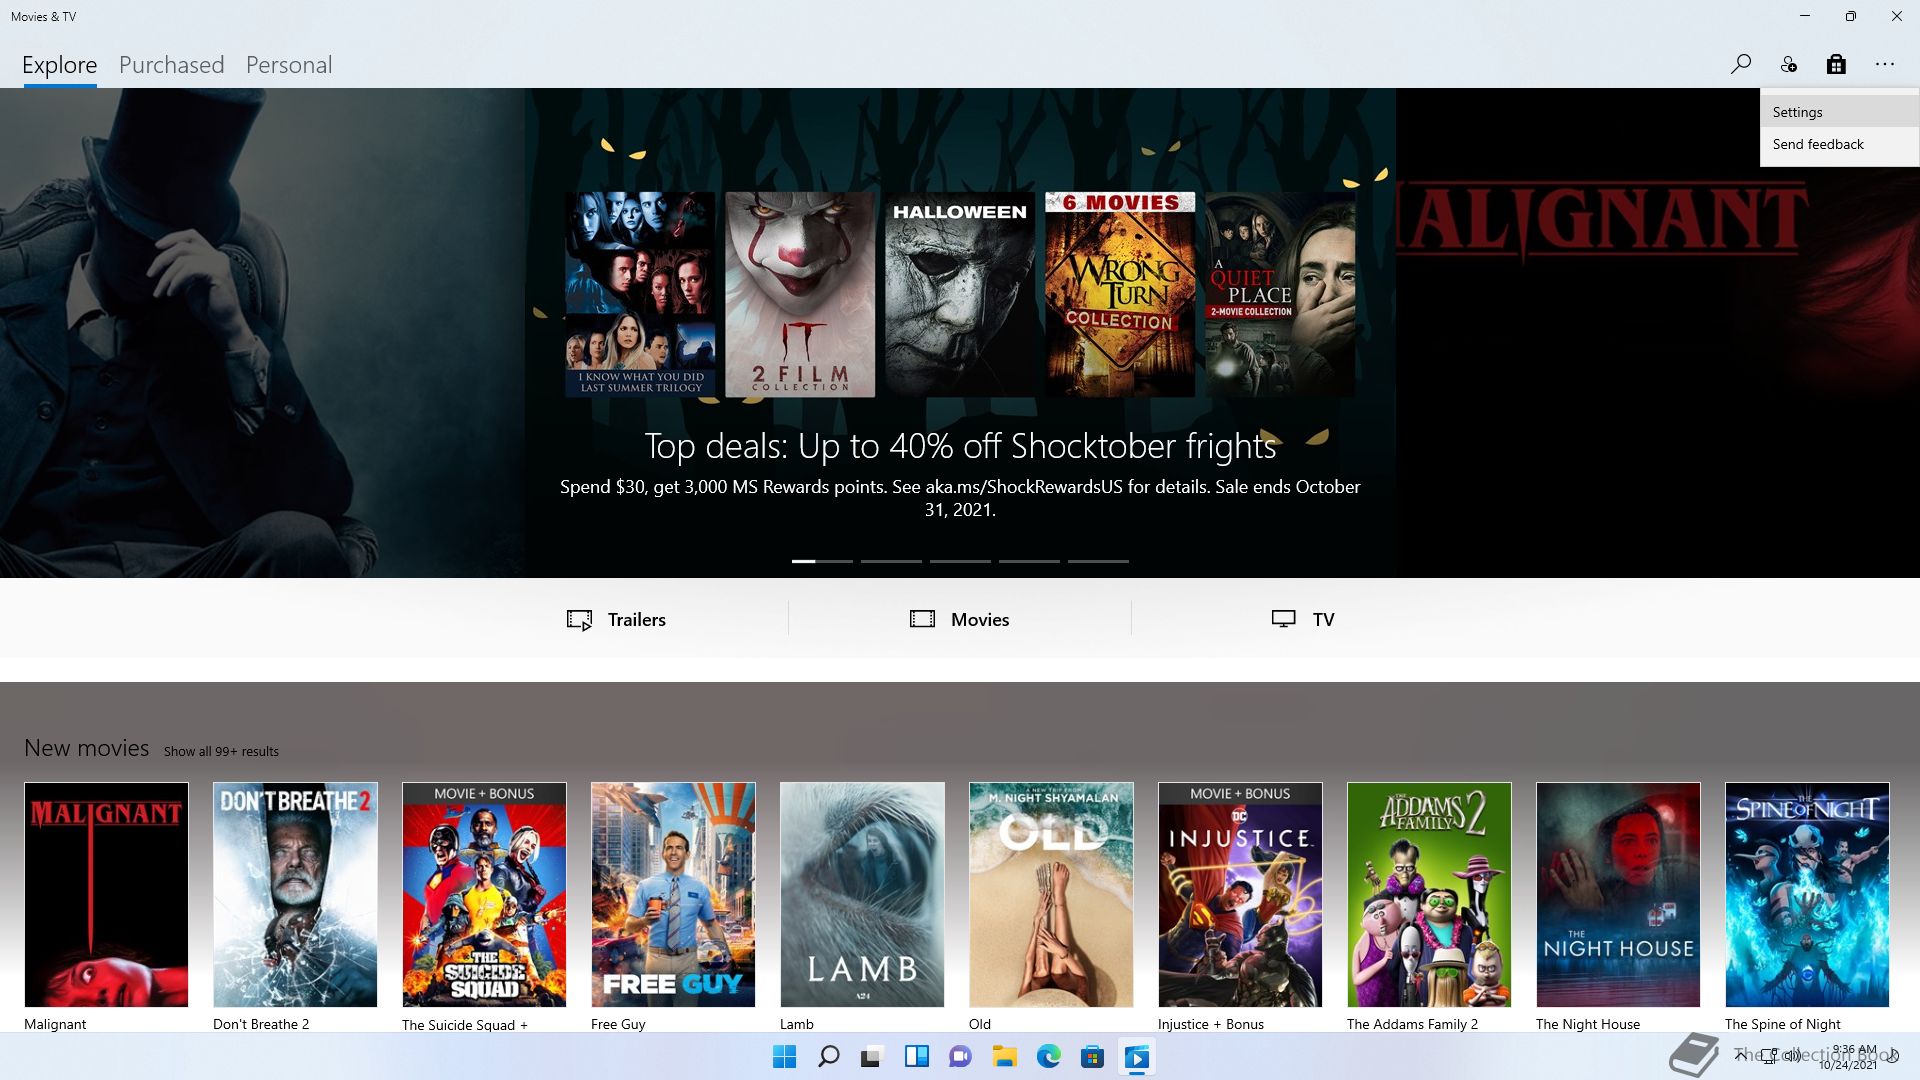The image size is (1920, 1080).
Task: Click A Quiet Place collection poster
Action: pos(1280,294)
